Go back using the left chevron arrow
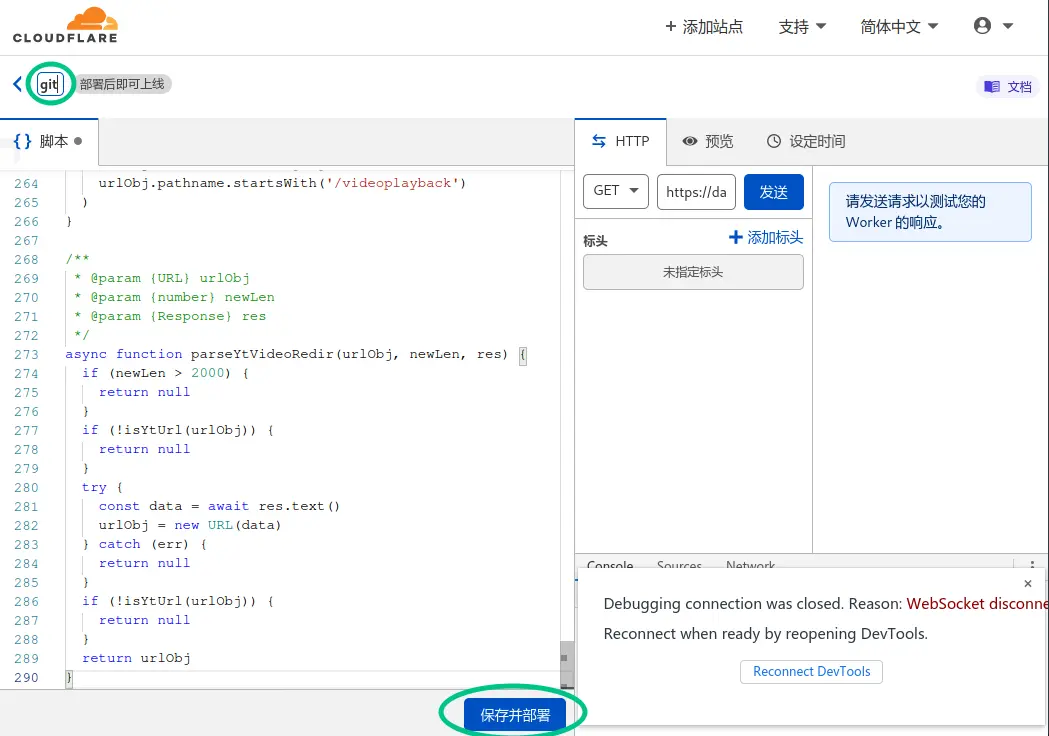Image resolution: width=1049 pixels, height=736 pixels. [17, 84]
